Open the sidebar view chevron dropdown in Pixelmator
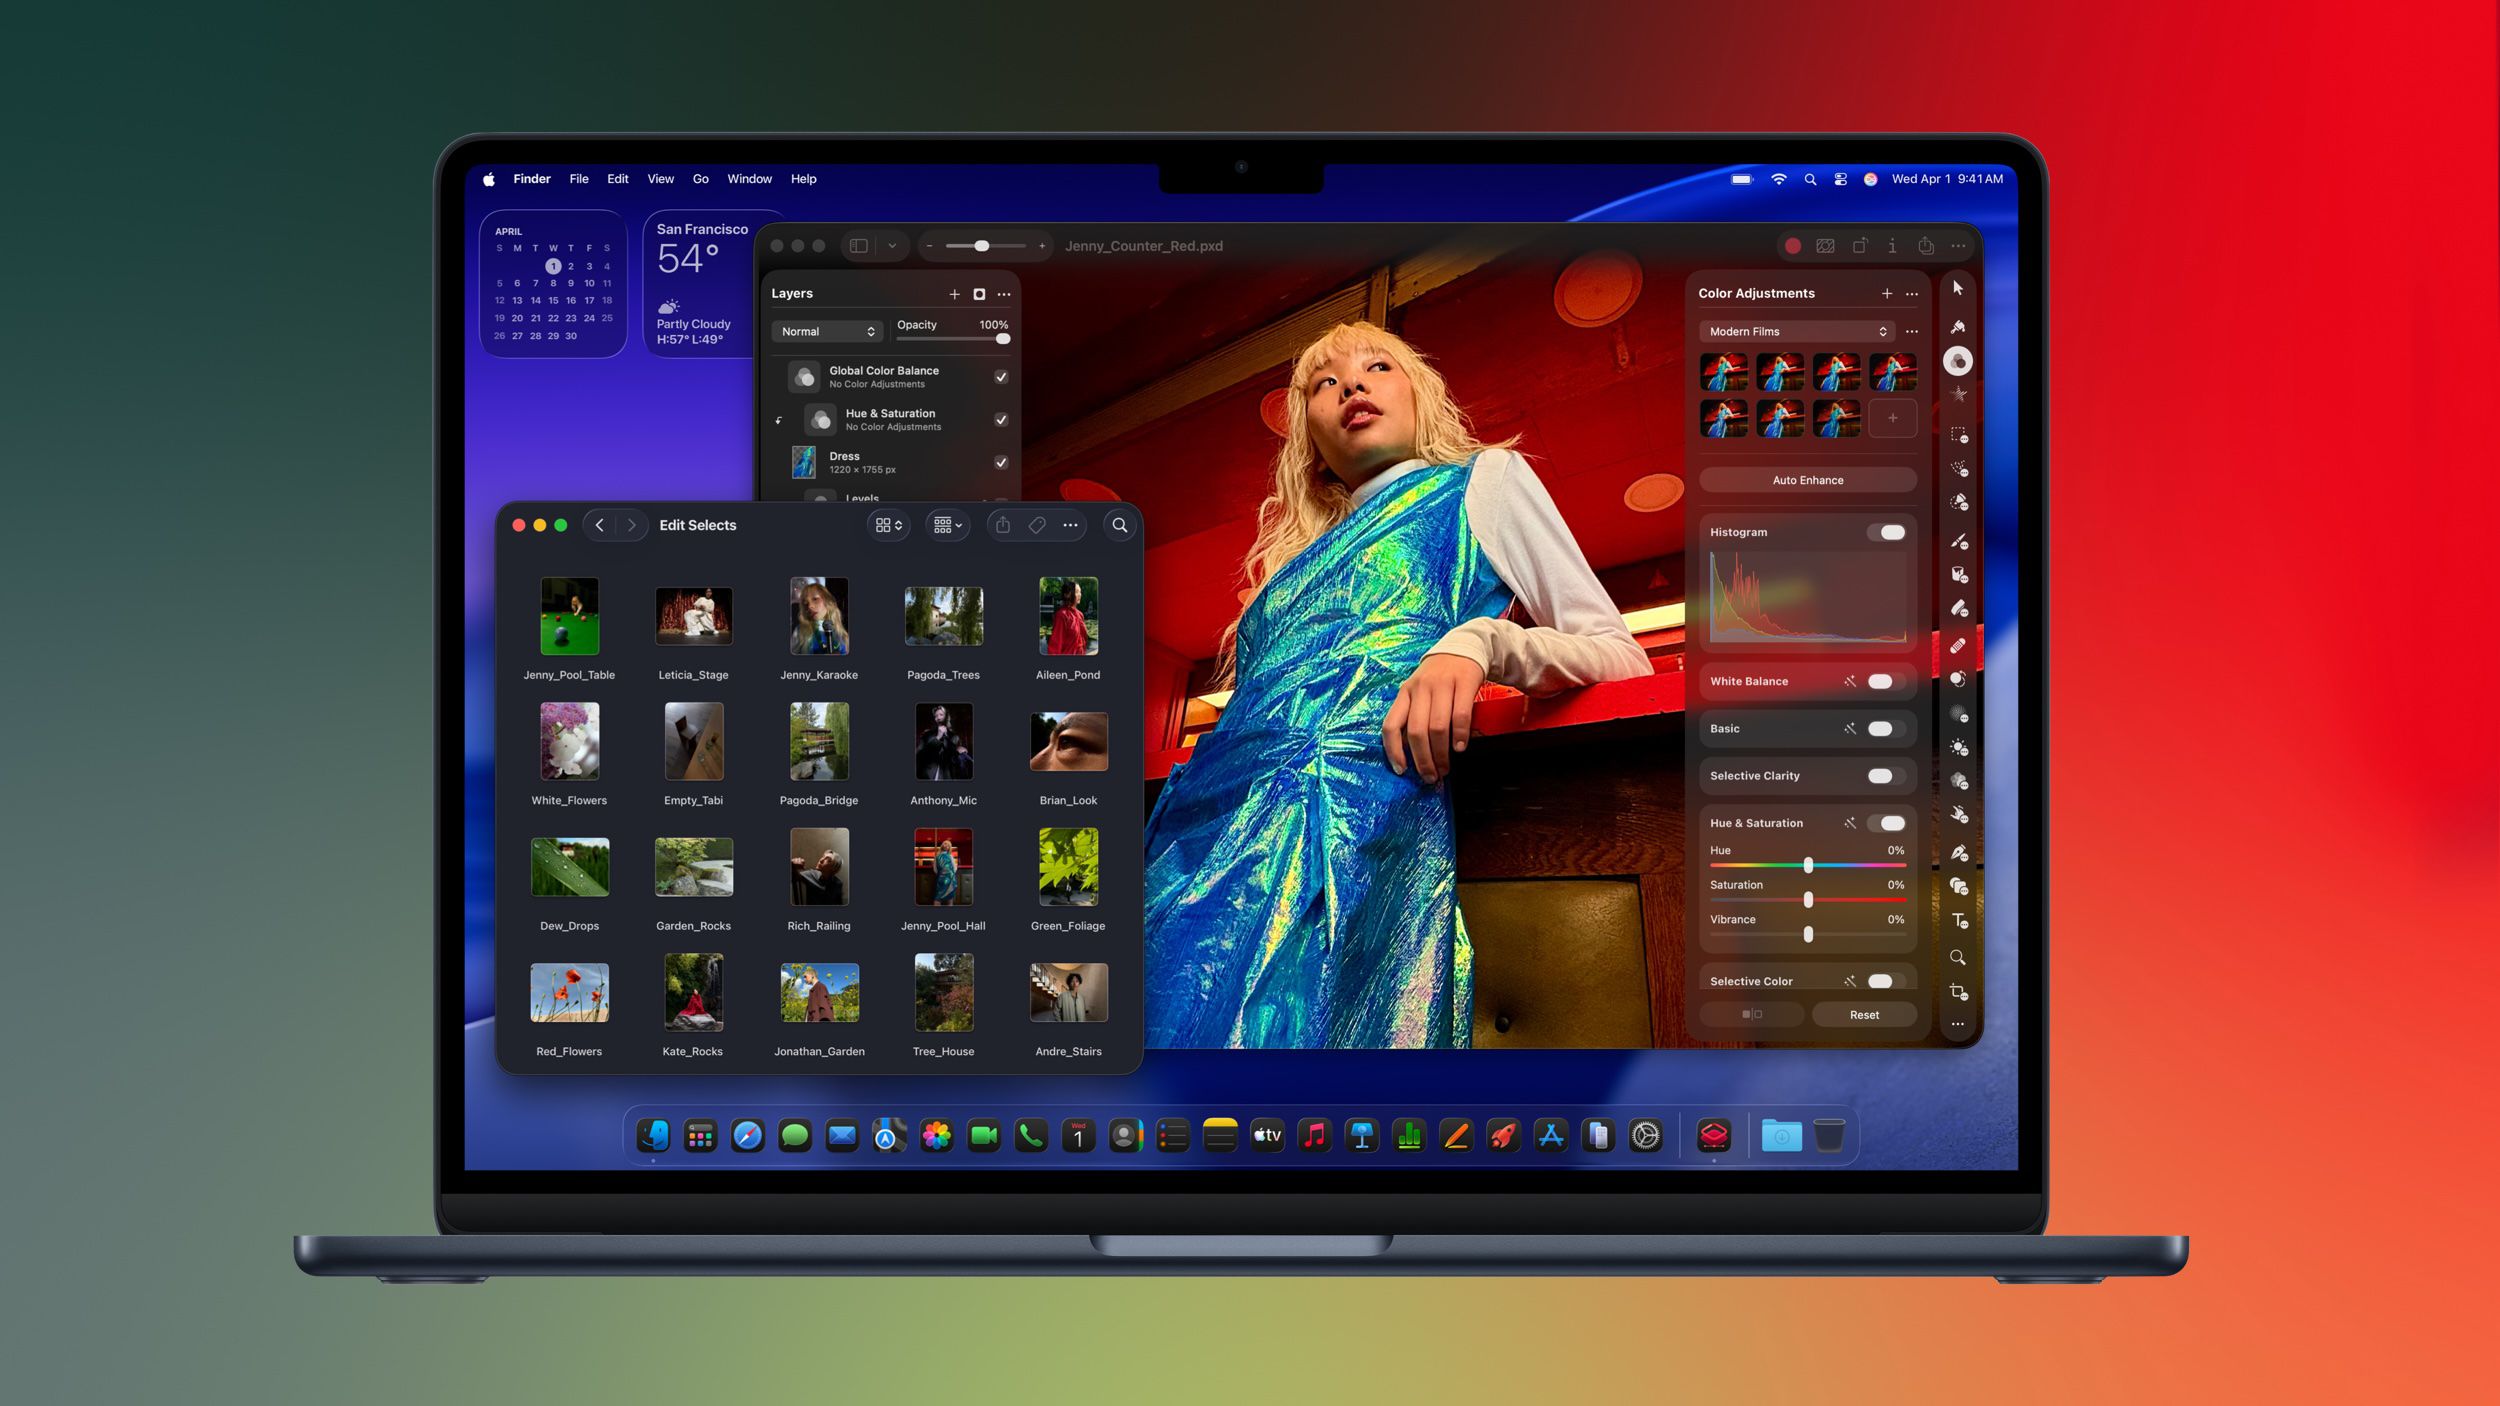 click(892, 246)
